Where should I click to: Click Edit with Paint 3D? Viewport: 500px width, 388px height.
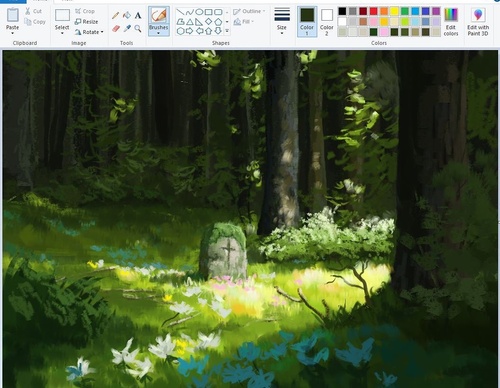(x=478, y=22)
